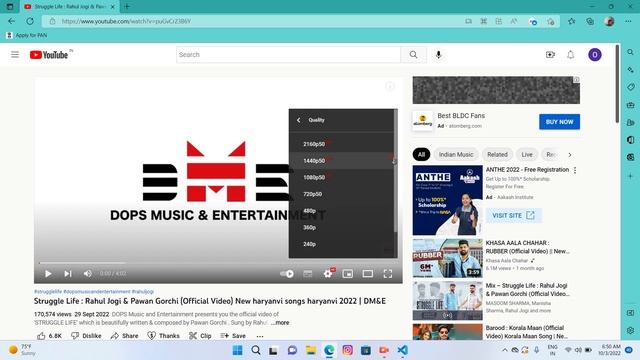The height and width of the screenshot is (360, 640).
Task: Open more actions ellipsis under video
Action: (260, 336)
